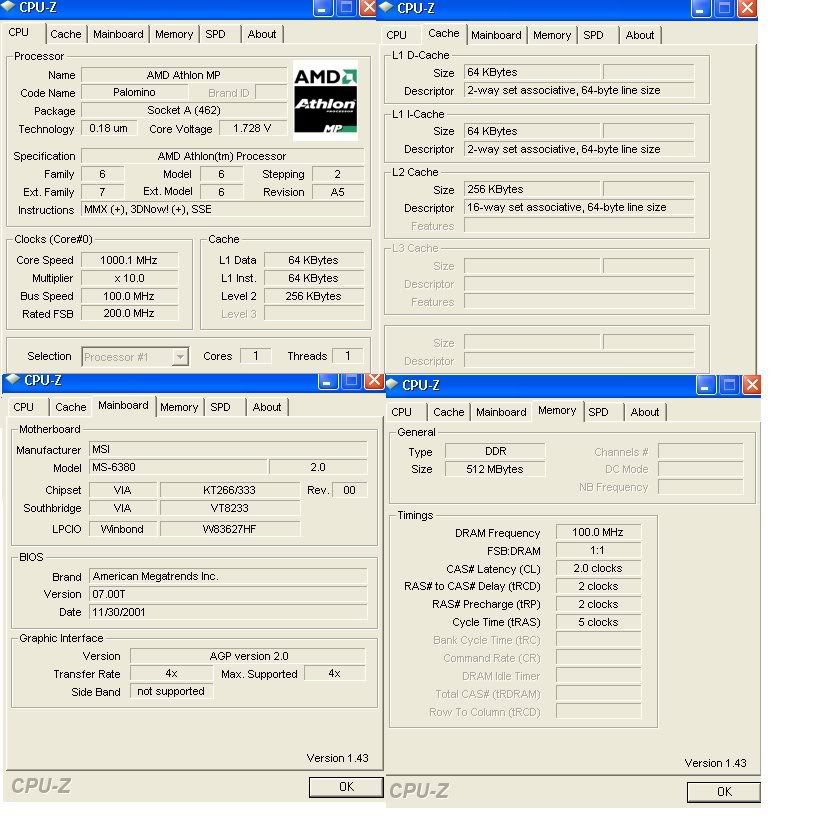
Task: Open the Processor #1 selection dropdown
Action: 180,357
